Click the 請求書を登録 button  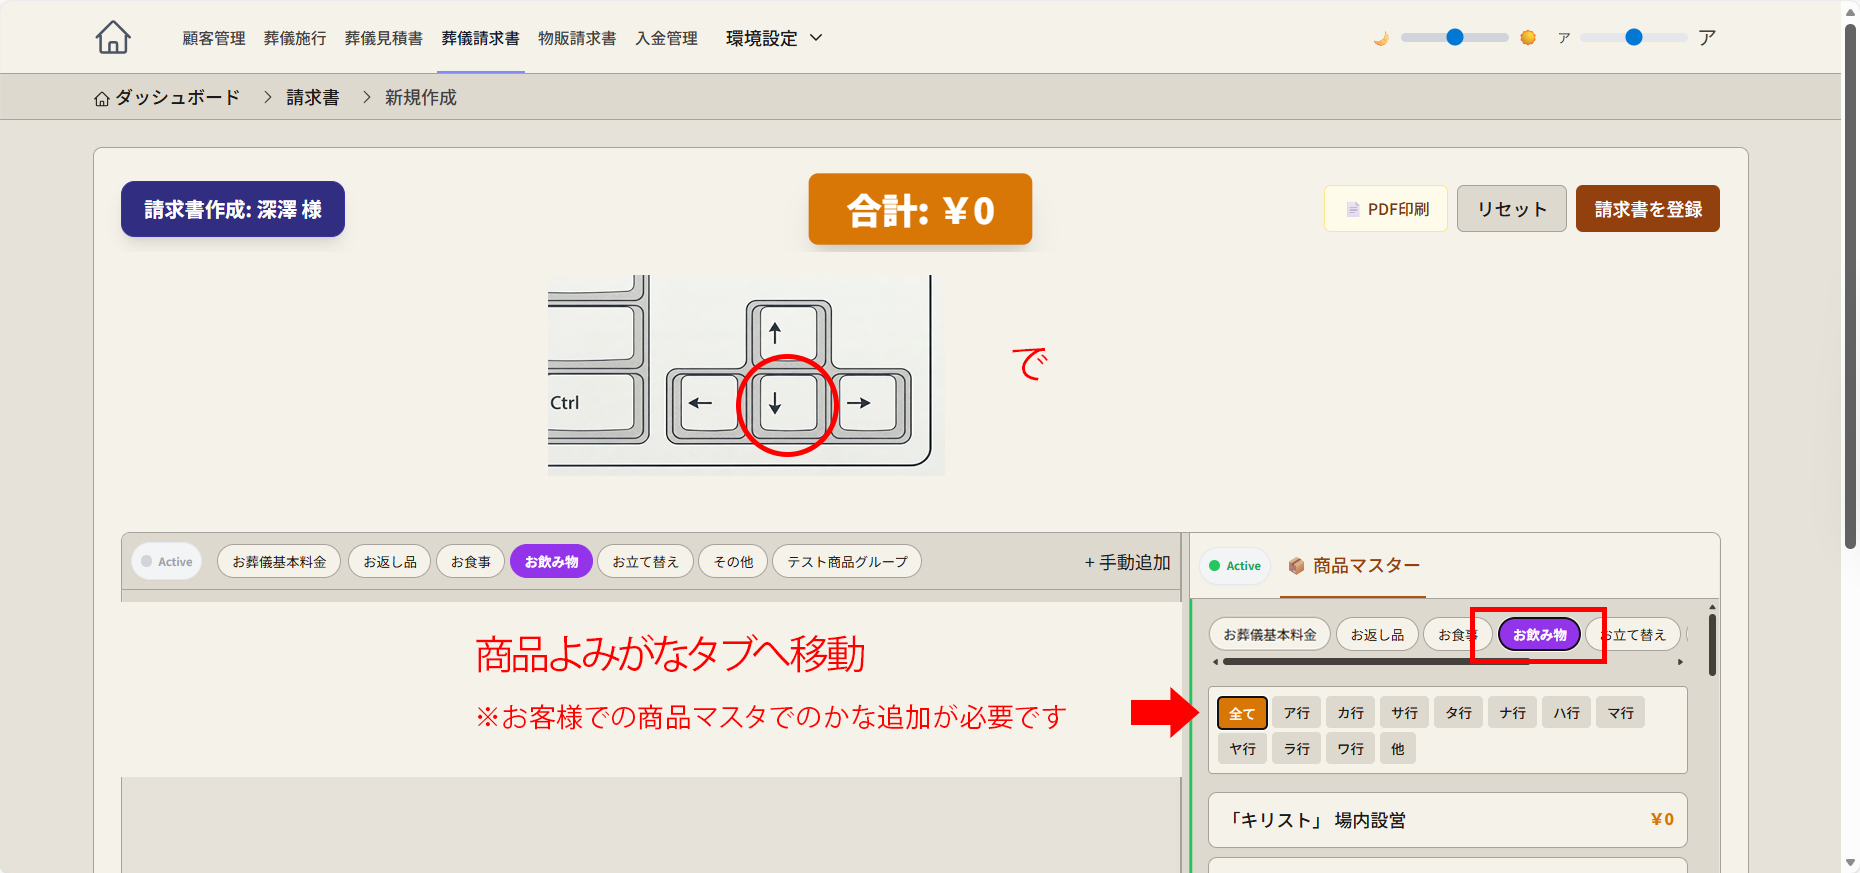(x=1648, y=209)
